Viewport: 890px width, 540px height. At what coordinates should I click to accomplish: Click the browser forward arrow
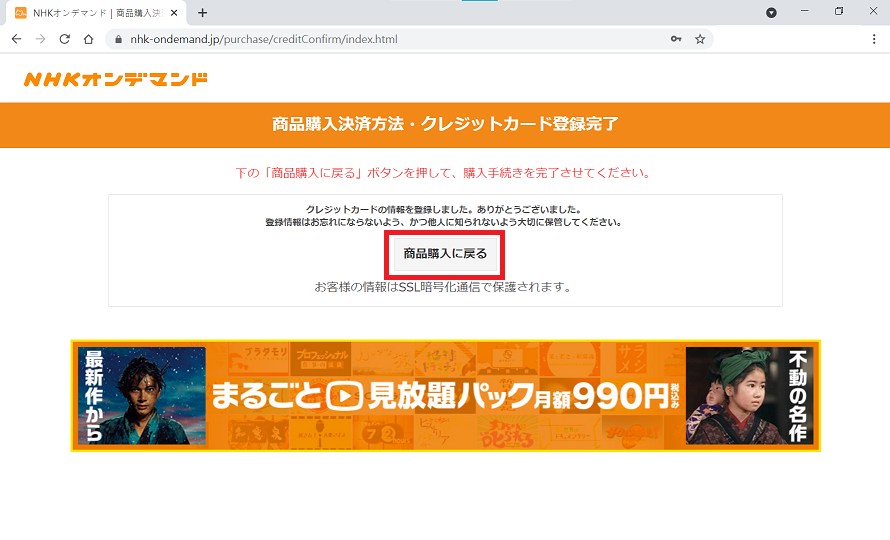tap(40, 39)
